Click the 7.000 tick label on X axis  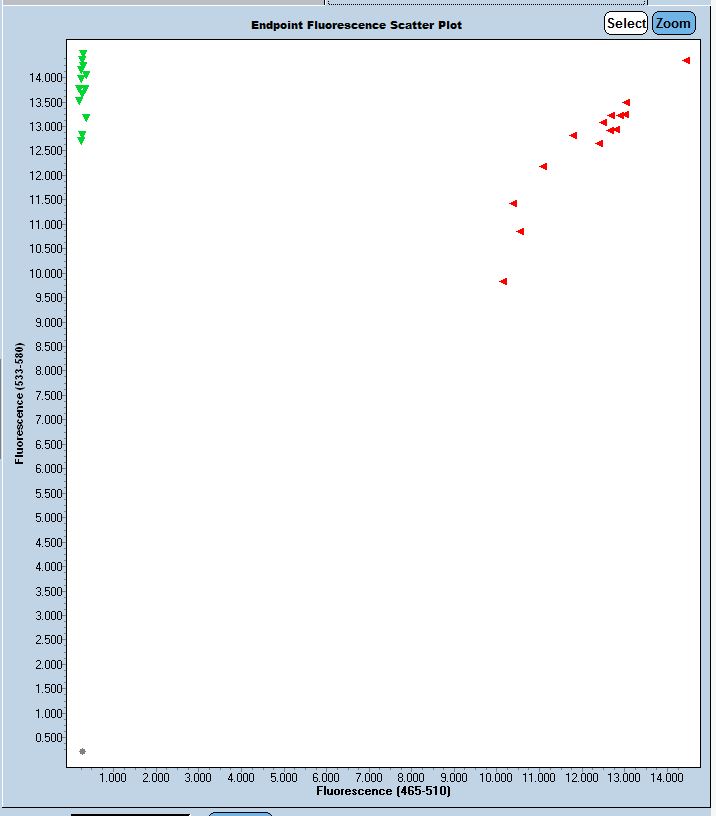(369, 777)
